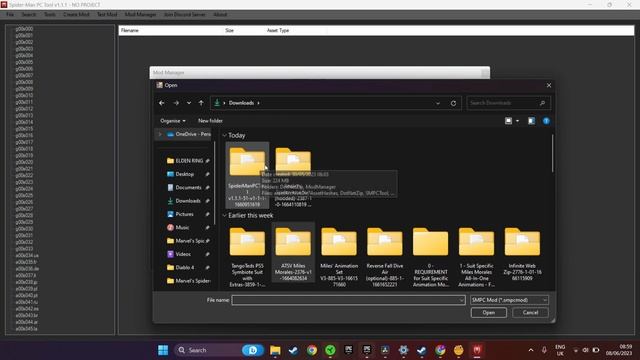Click the file list vertical scrollbar
Screen dimensions: 640x360
tap(553, 153)
